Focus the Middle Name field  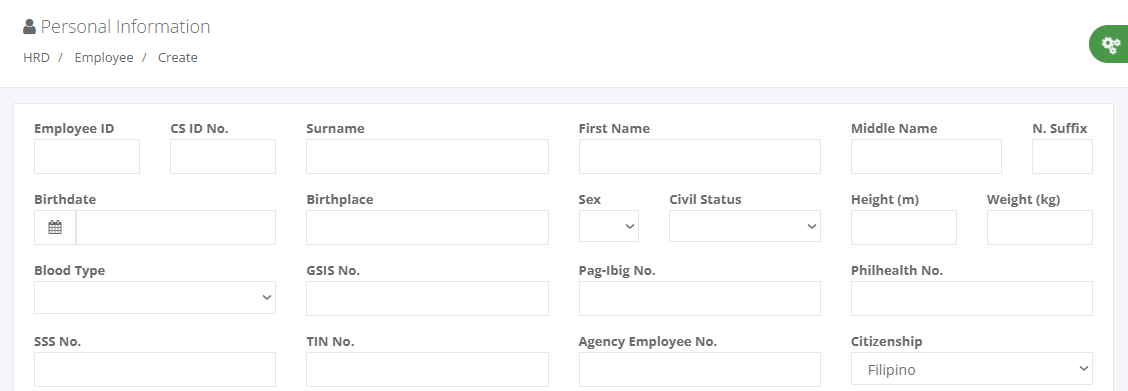point(927,157)
